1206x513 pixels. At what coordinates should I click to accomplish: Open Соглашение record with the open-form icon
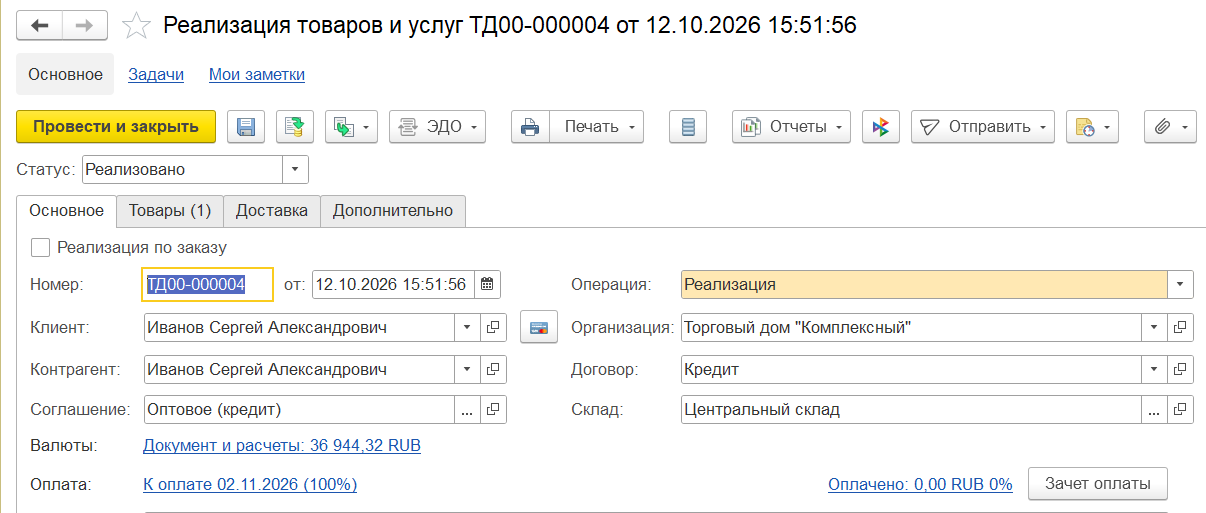point(494,409)
